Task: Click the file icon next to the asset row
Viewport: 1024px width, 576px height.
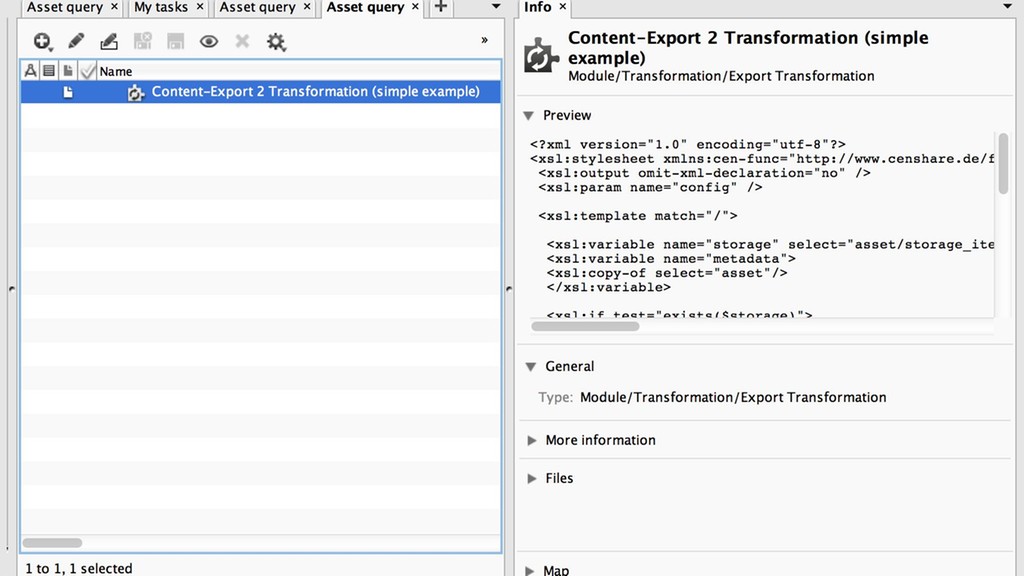Action: point(66,91)
